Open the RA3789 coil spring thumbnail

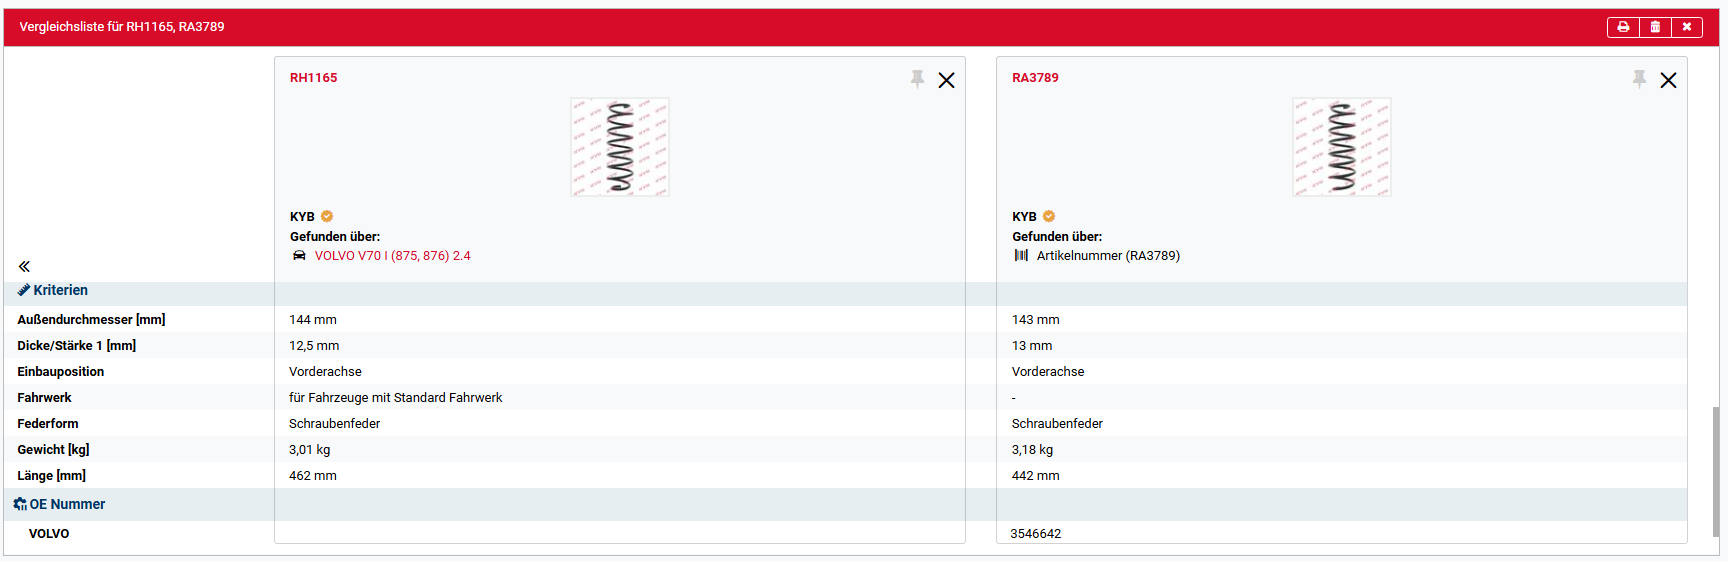1342,147
